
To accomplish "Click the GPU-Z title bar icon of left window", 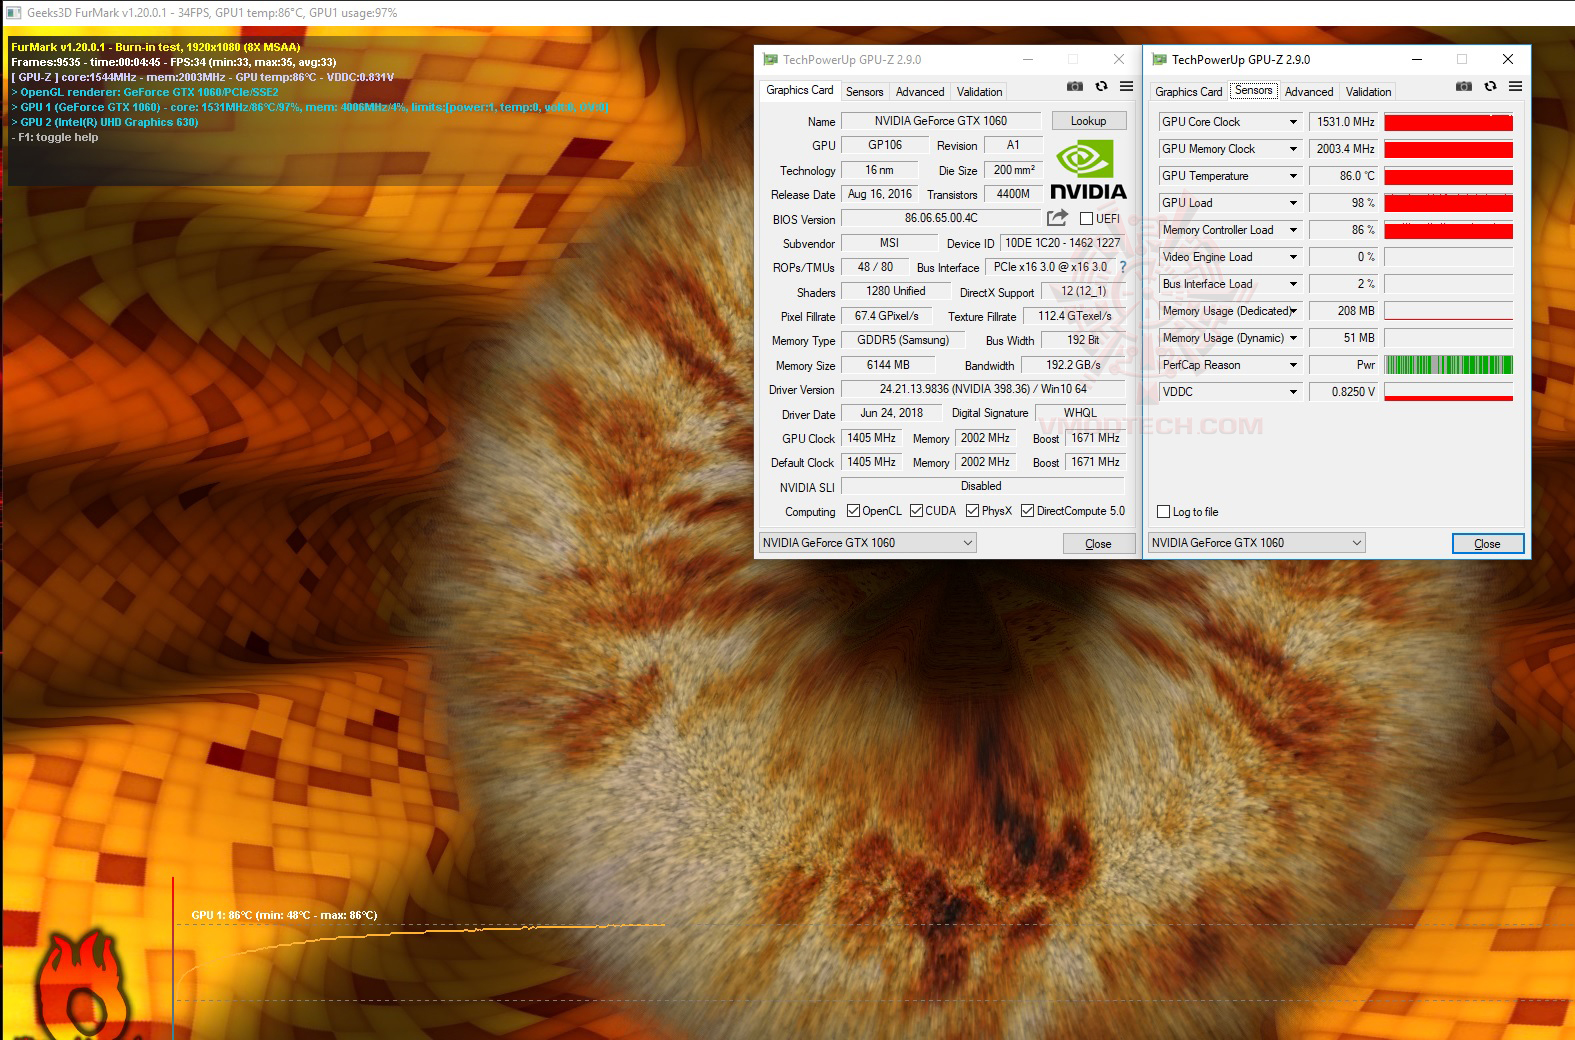I will [x=771, y=59].
